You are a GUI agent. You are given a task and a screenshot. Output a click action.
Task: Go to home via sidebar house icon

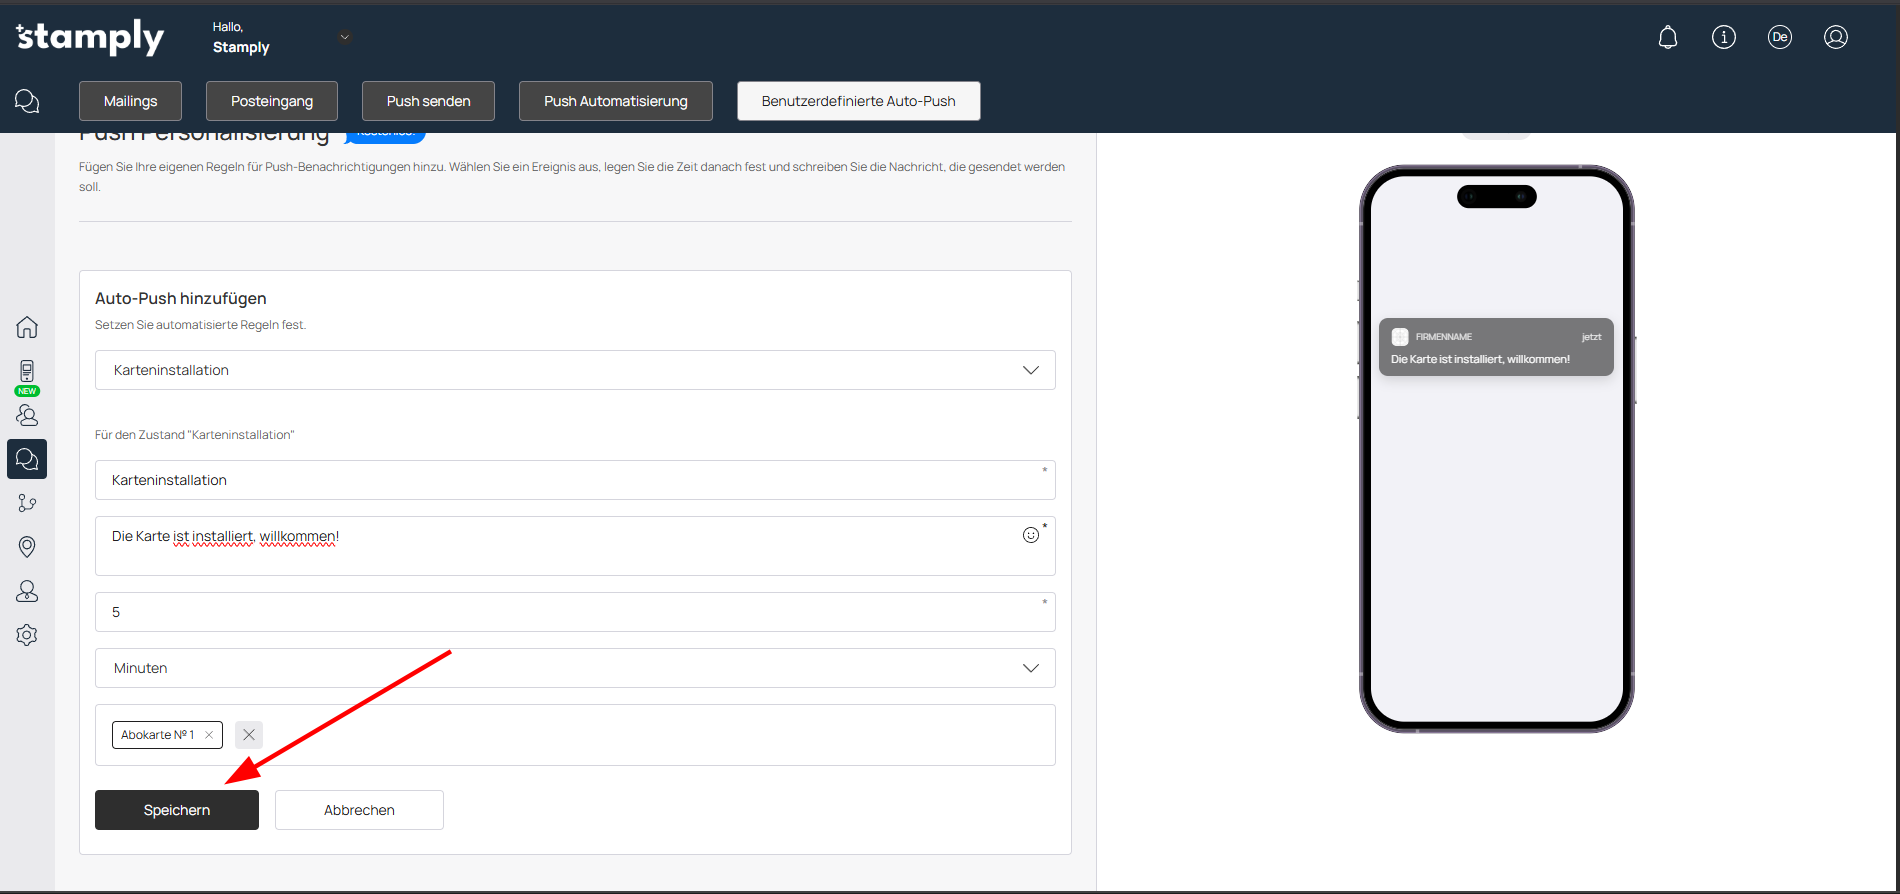pos(27,327)
